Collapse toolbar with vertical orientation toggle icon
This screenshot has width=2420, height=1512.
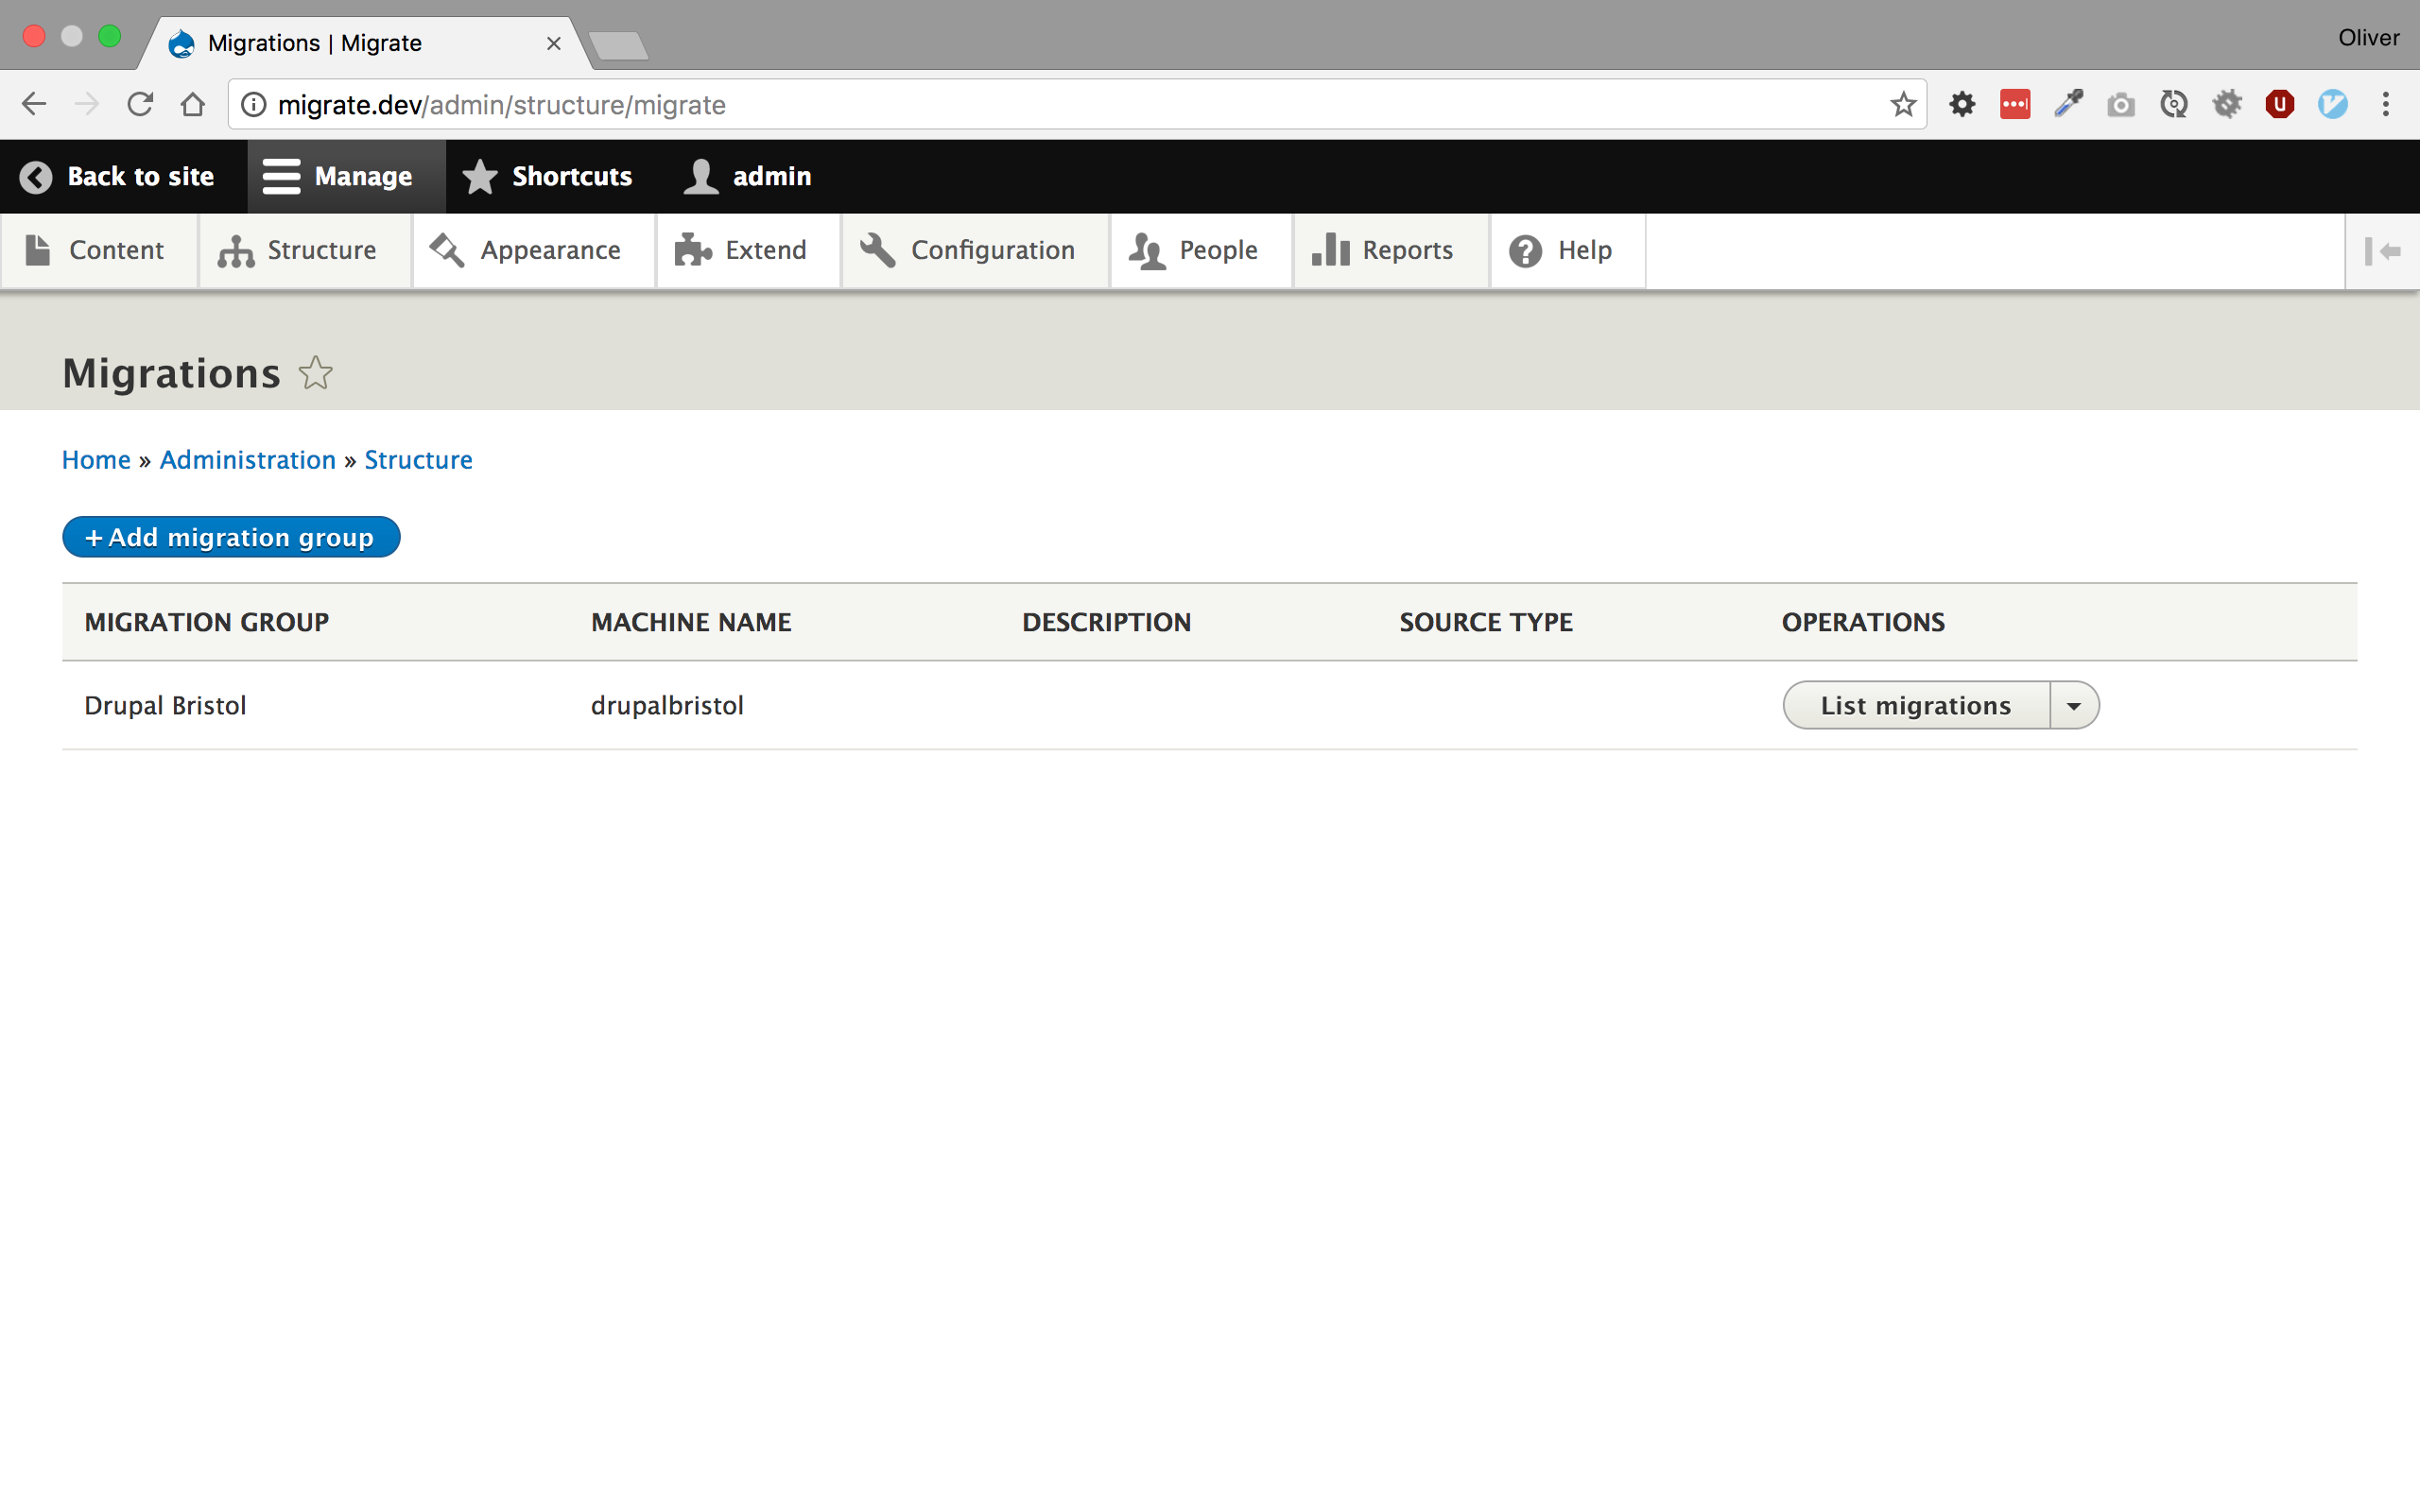click(x=2382, y=251)
